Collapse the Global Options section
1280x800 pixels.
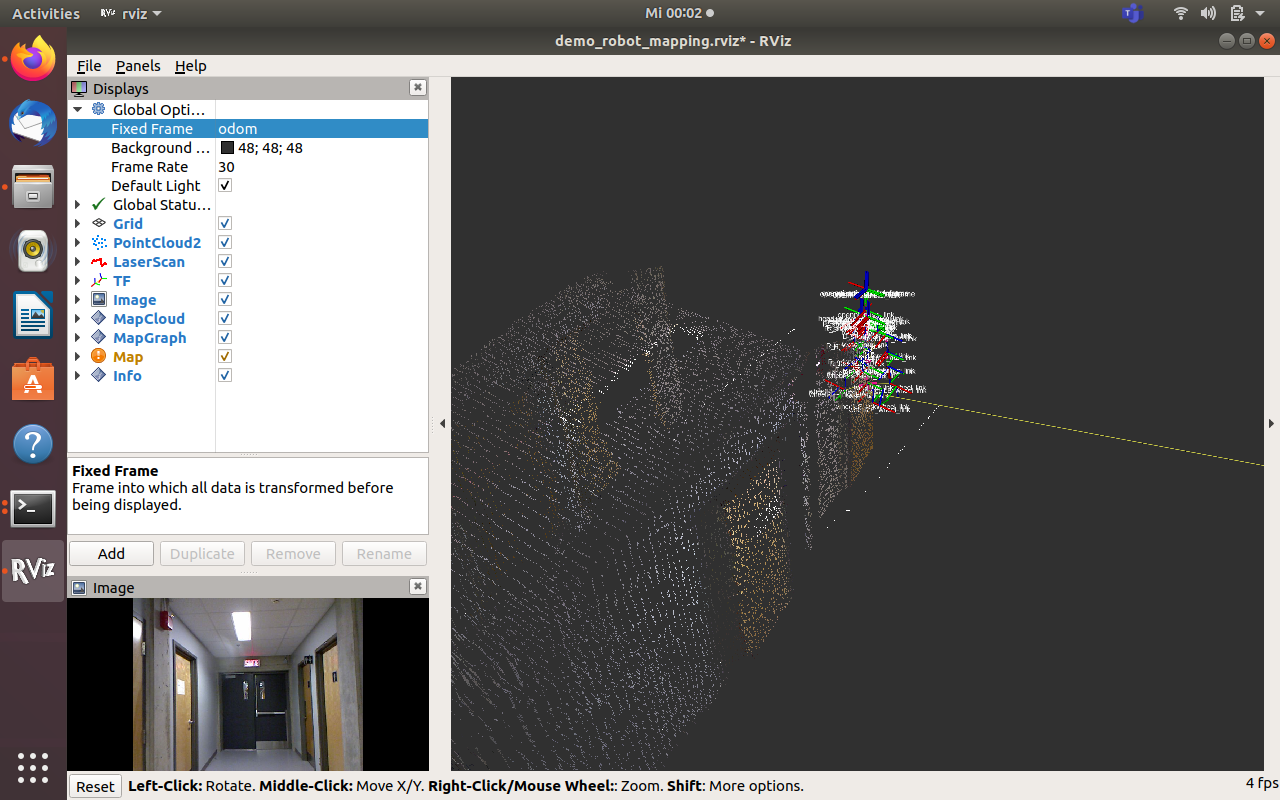[x=78, y=110]
